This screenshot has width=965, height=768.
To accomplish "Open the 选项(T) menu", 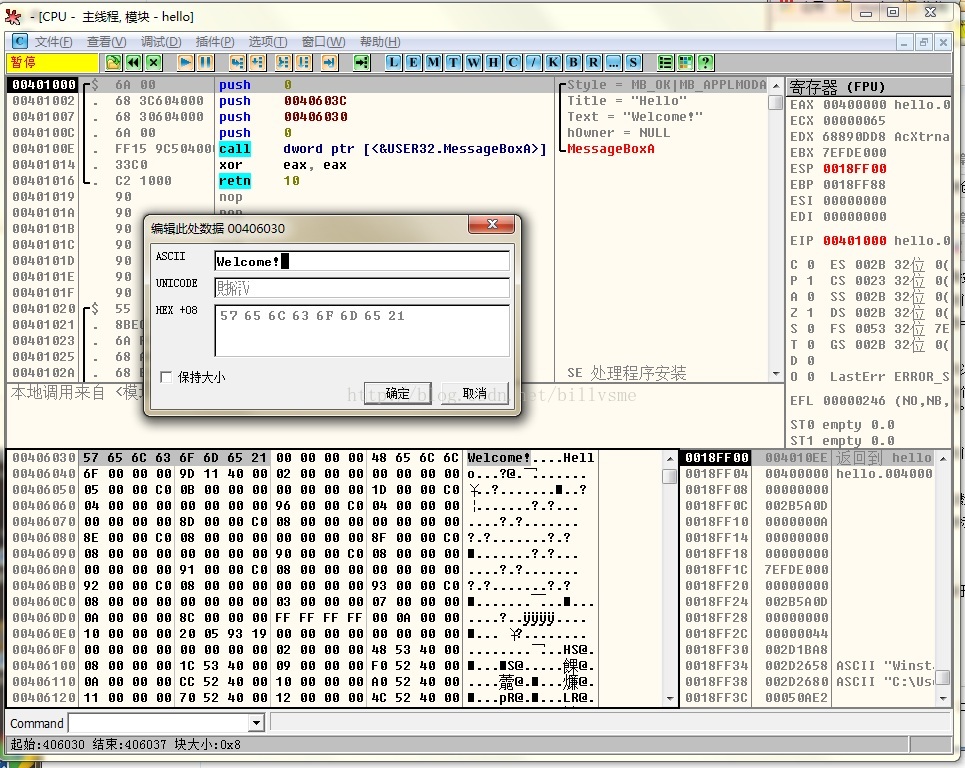I will click(268, 42).
